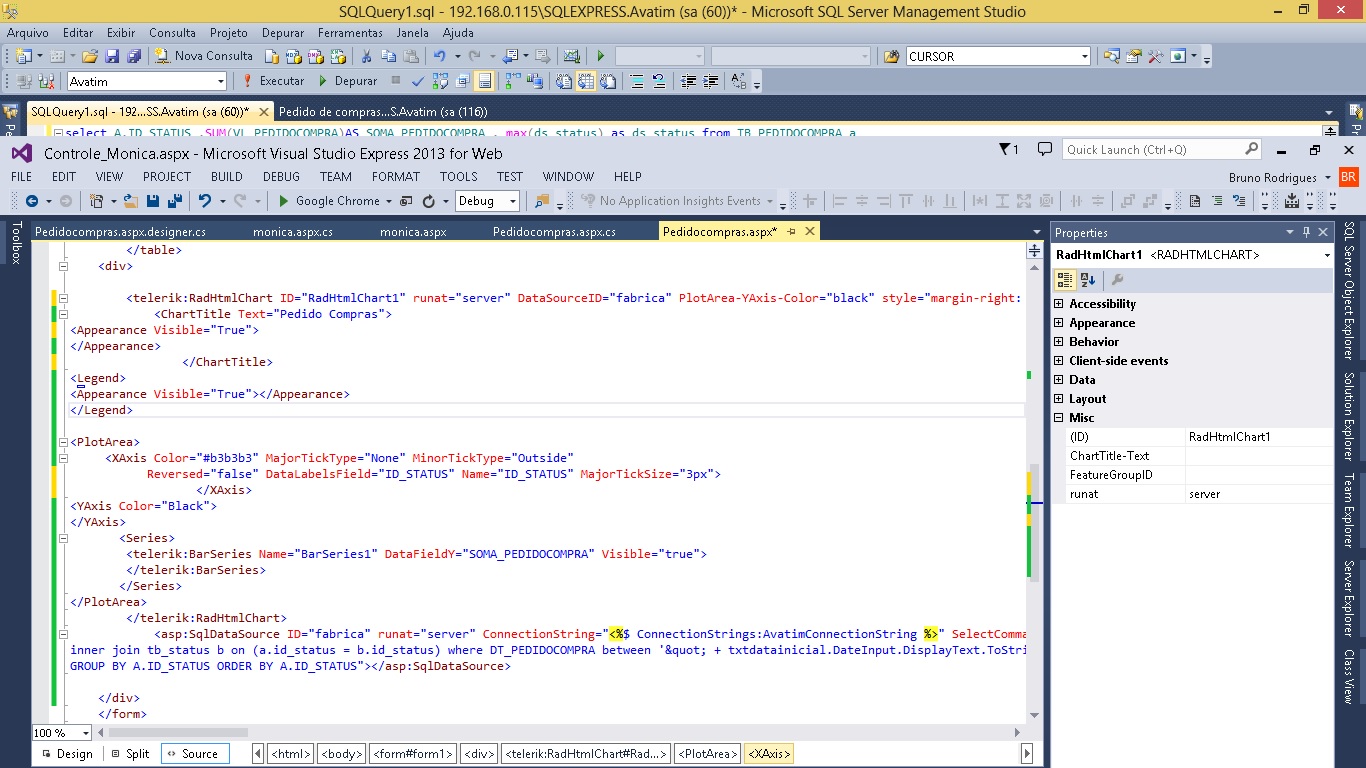Click in the Quick Launch search box
The width and height of the screenshot is (1366, 768).
coord(1150,150)
